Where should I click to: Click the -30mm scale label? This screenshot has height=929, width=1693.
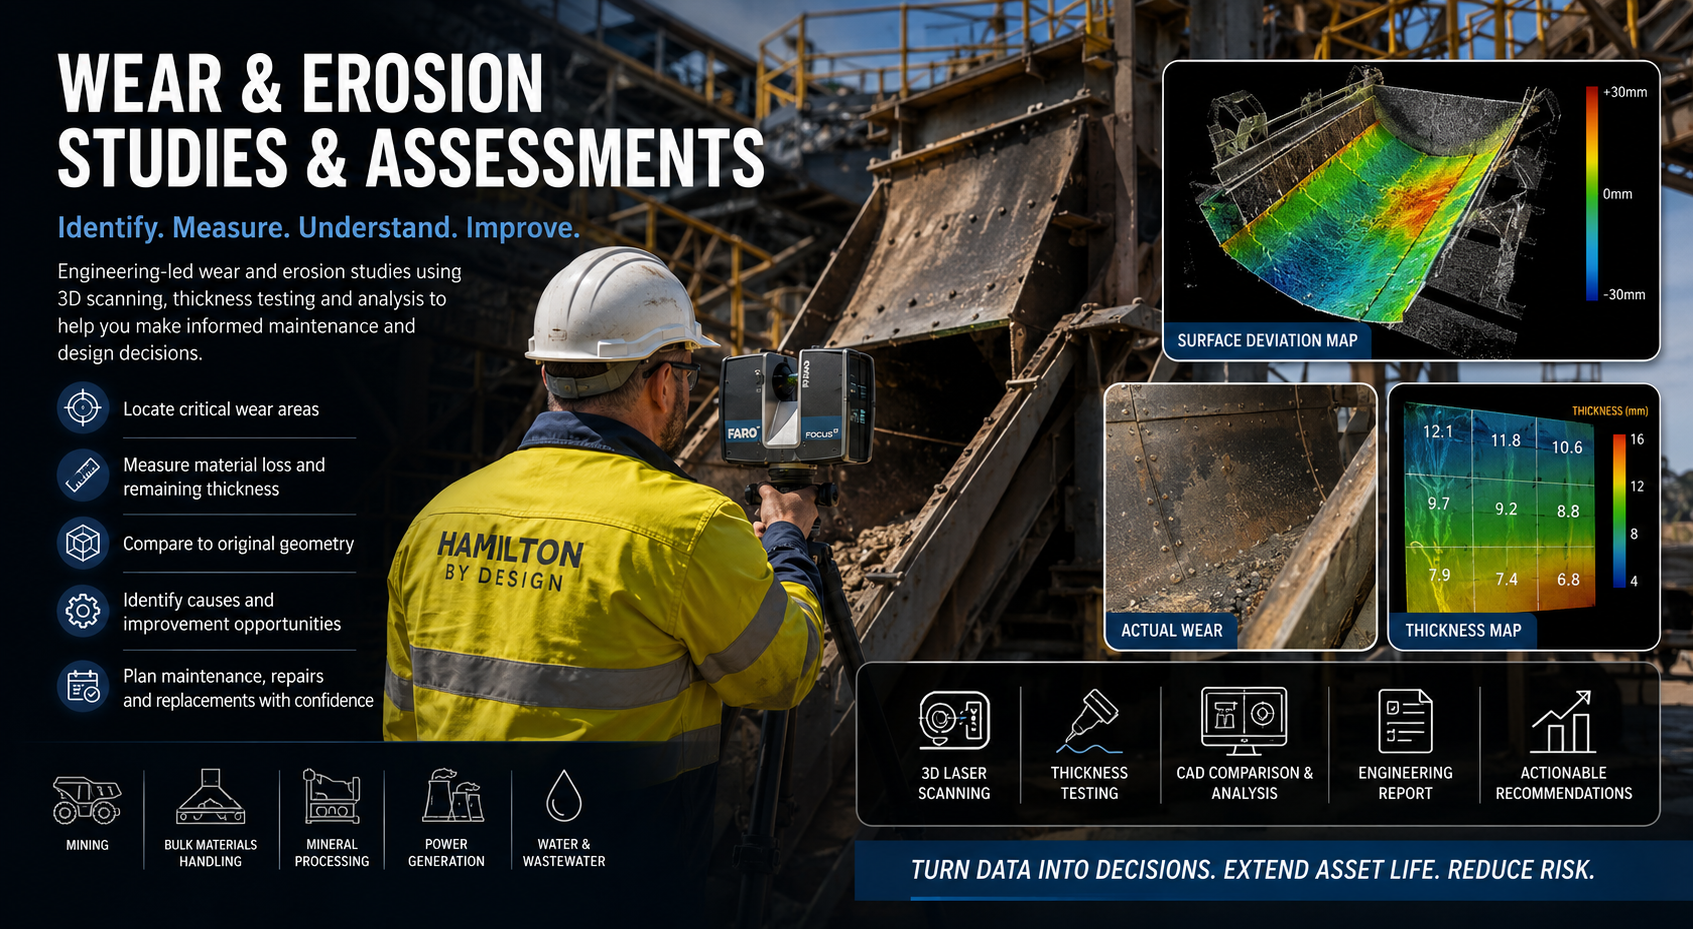coord(1624,295)
